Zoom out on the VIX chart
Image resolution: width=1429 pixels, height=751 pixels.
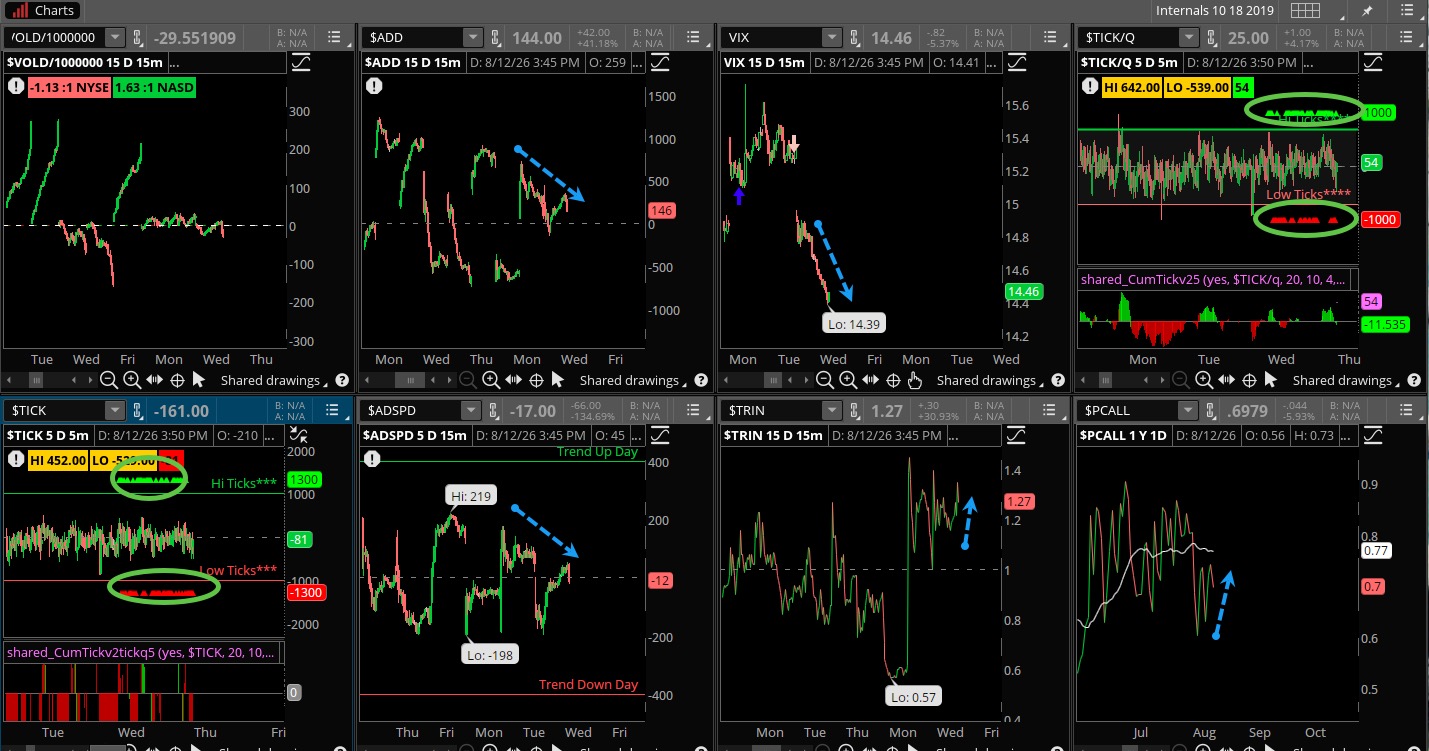[x=827, y=380]
